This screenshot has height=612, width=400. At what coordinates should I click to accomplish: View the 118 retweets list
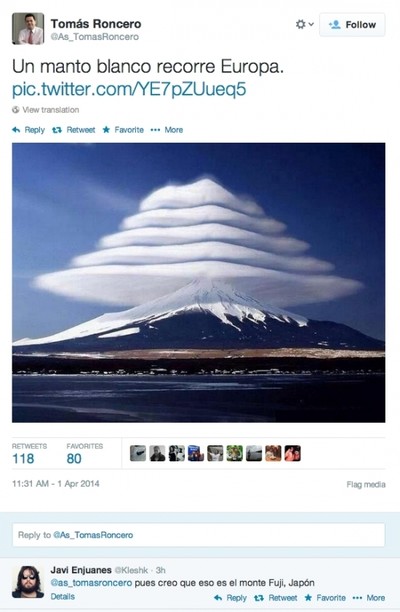click(29, 454)
